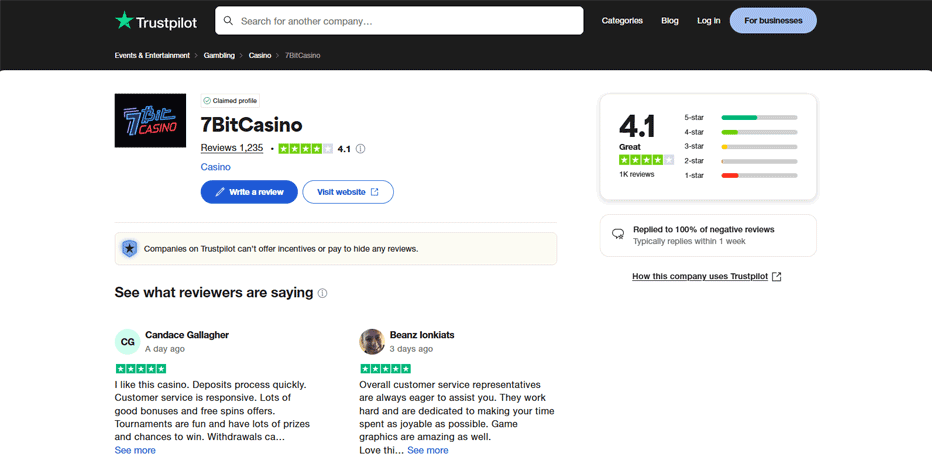
Task: Click Candace Gallagher's five-star rating
Action: click(x=140, y=368)
